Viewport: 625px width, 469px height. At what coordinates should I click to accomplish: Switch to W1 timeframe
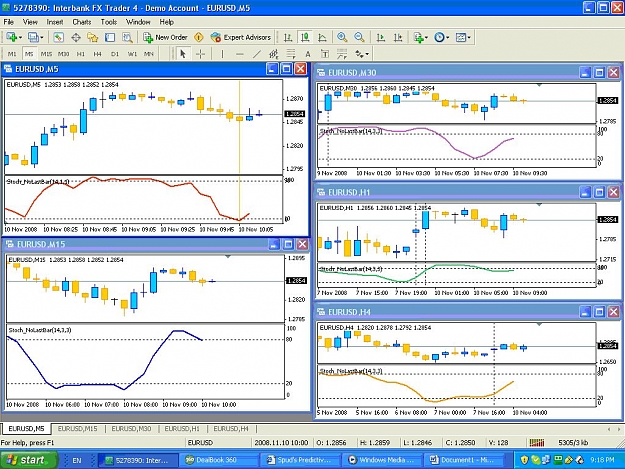tap(132, 53)
